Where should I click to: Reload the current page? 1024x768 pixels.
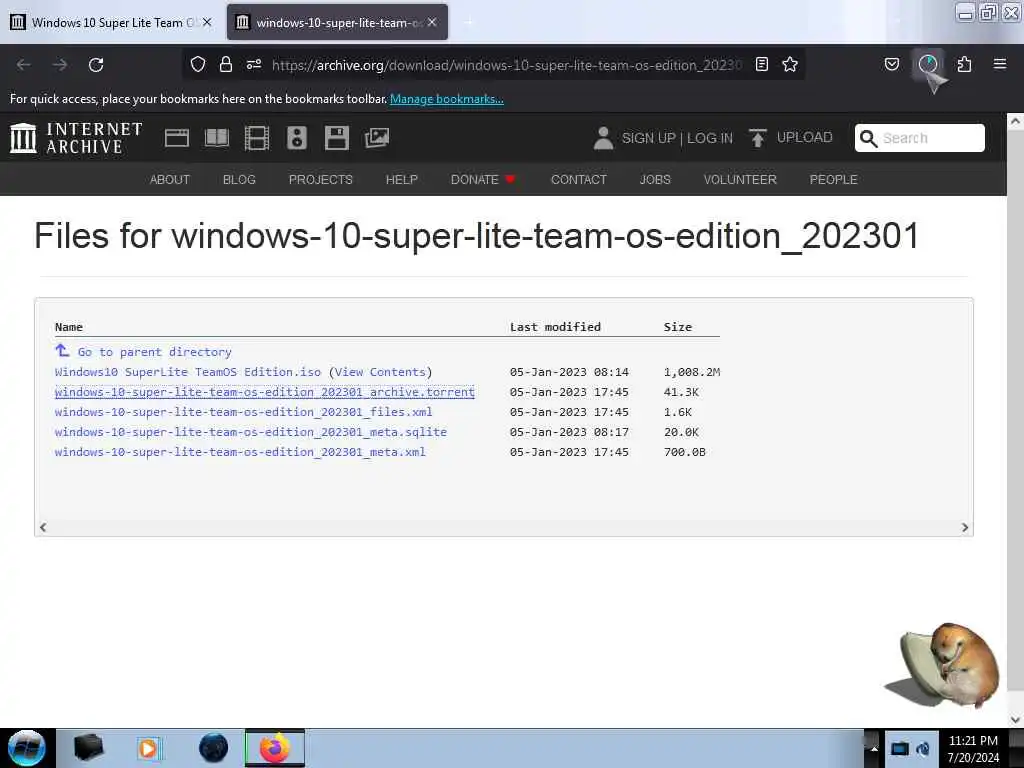pyautogui.click(x=96, y=65)
